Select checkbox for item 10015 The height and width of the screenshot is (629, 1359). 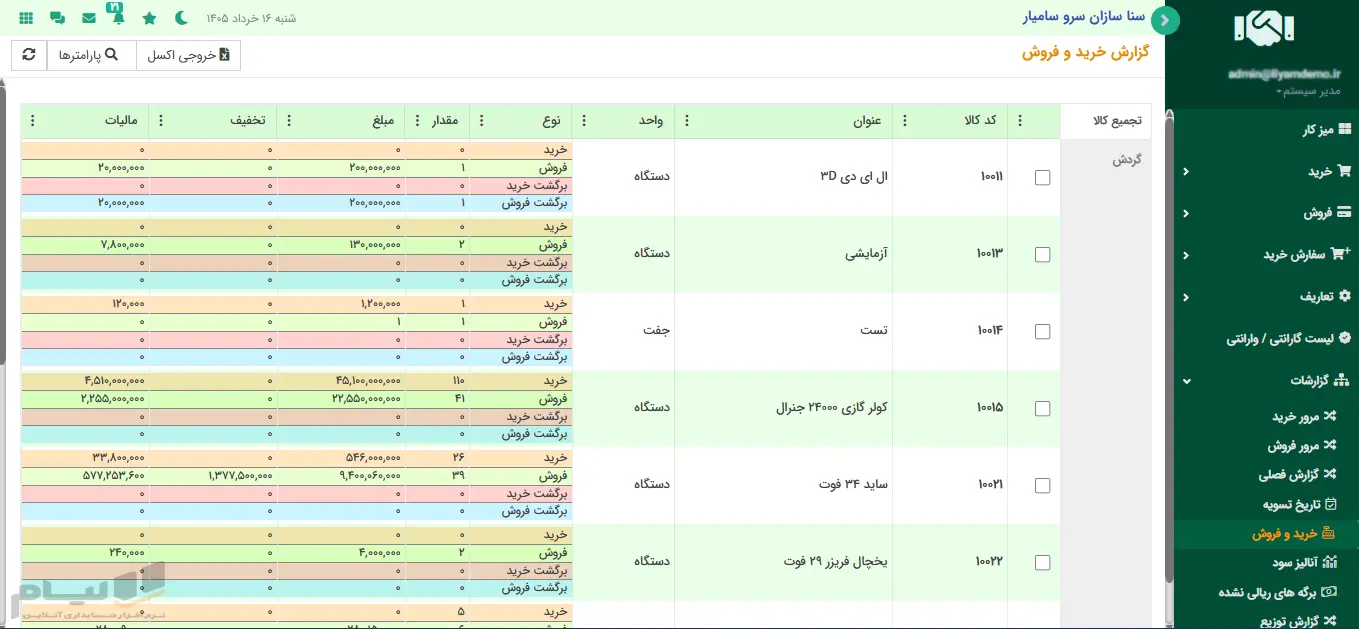1042,409
